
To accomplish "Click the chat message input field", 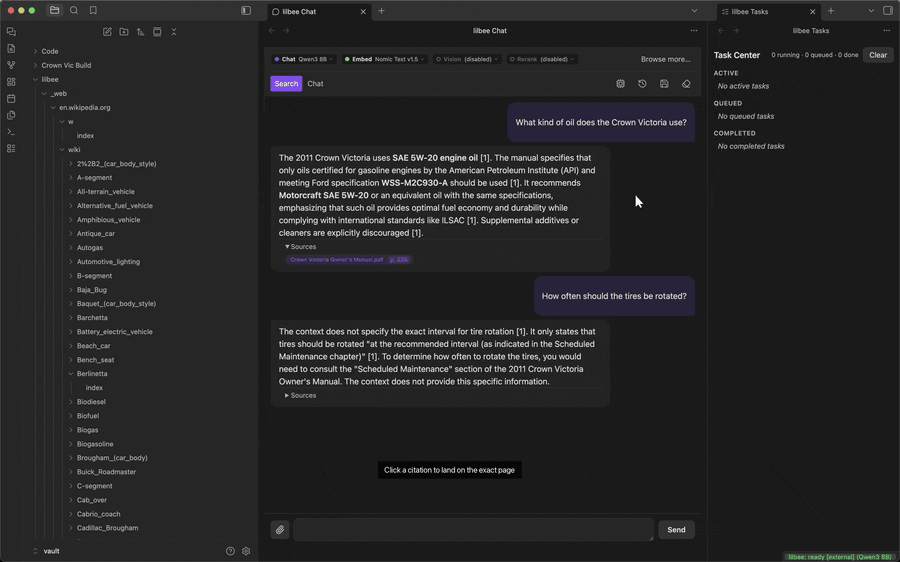I will click(x=474, y=530).
